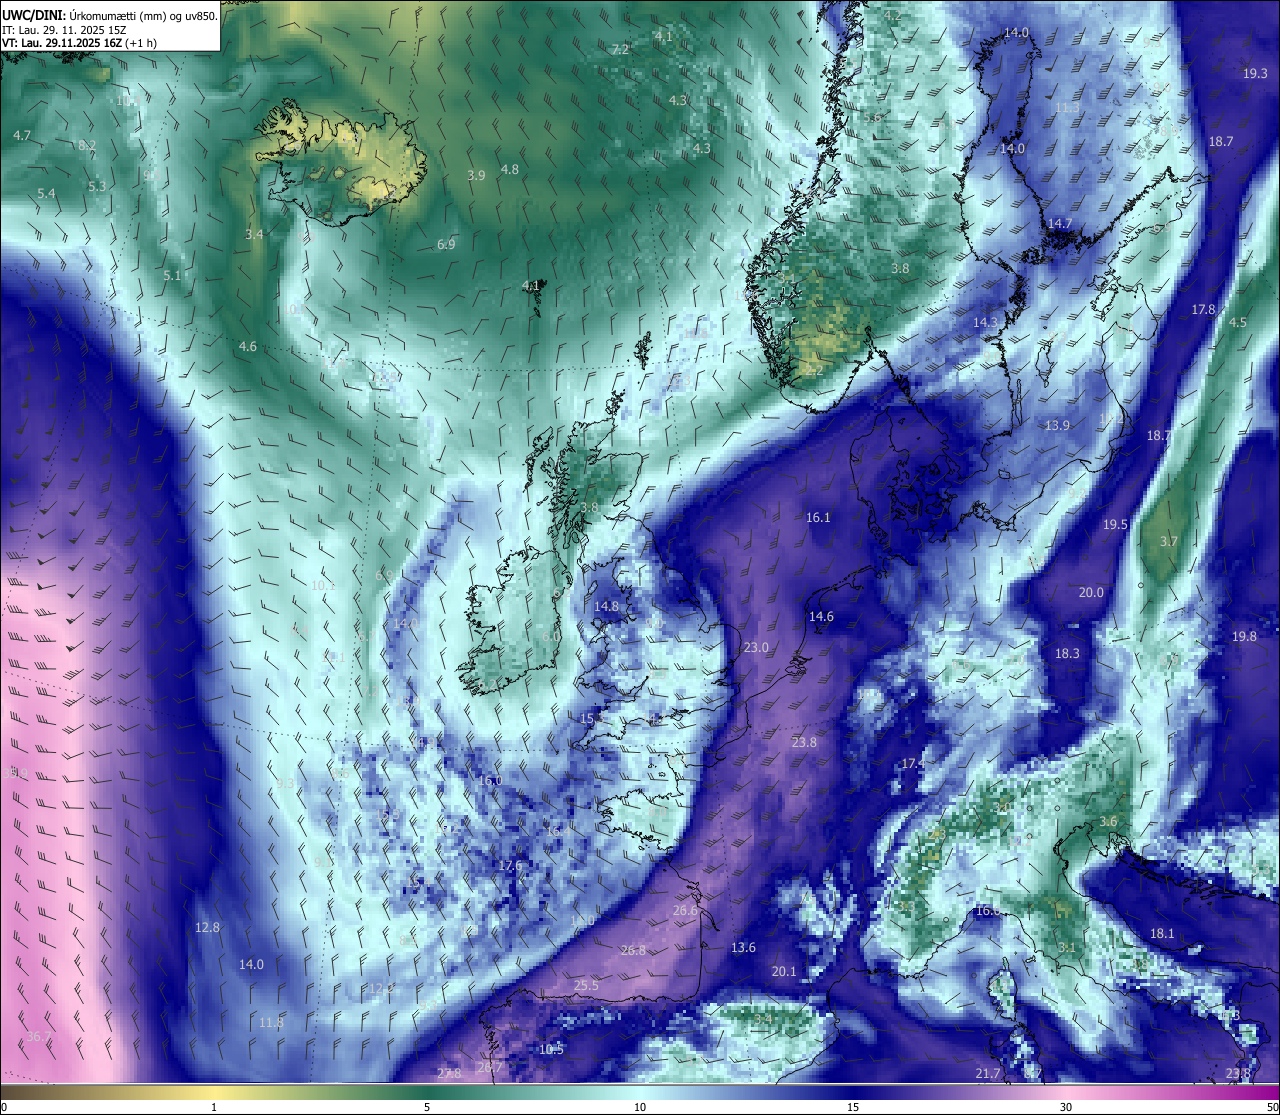Click the UWC/DINI Úrkomumætti map title

[x=109, y=15]
